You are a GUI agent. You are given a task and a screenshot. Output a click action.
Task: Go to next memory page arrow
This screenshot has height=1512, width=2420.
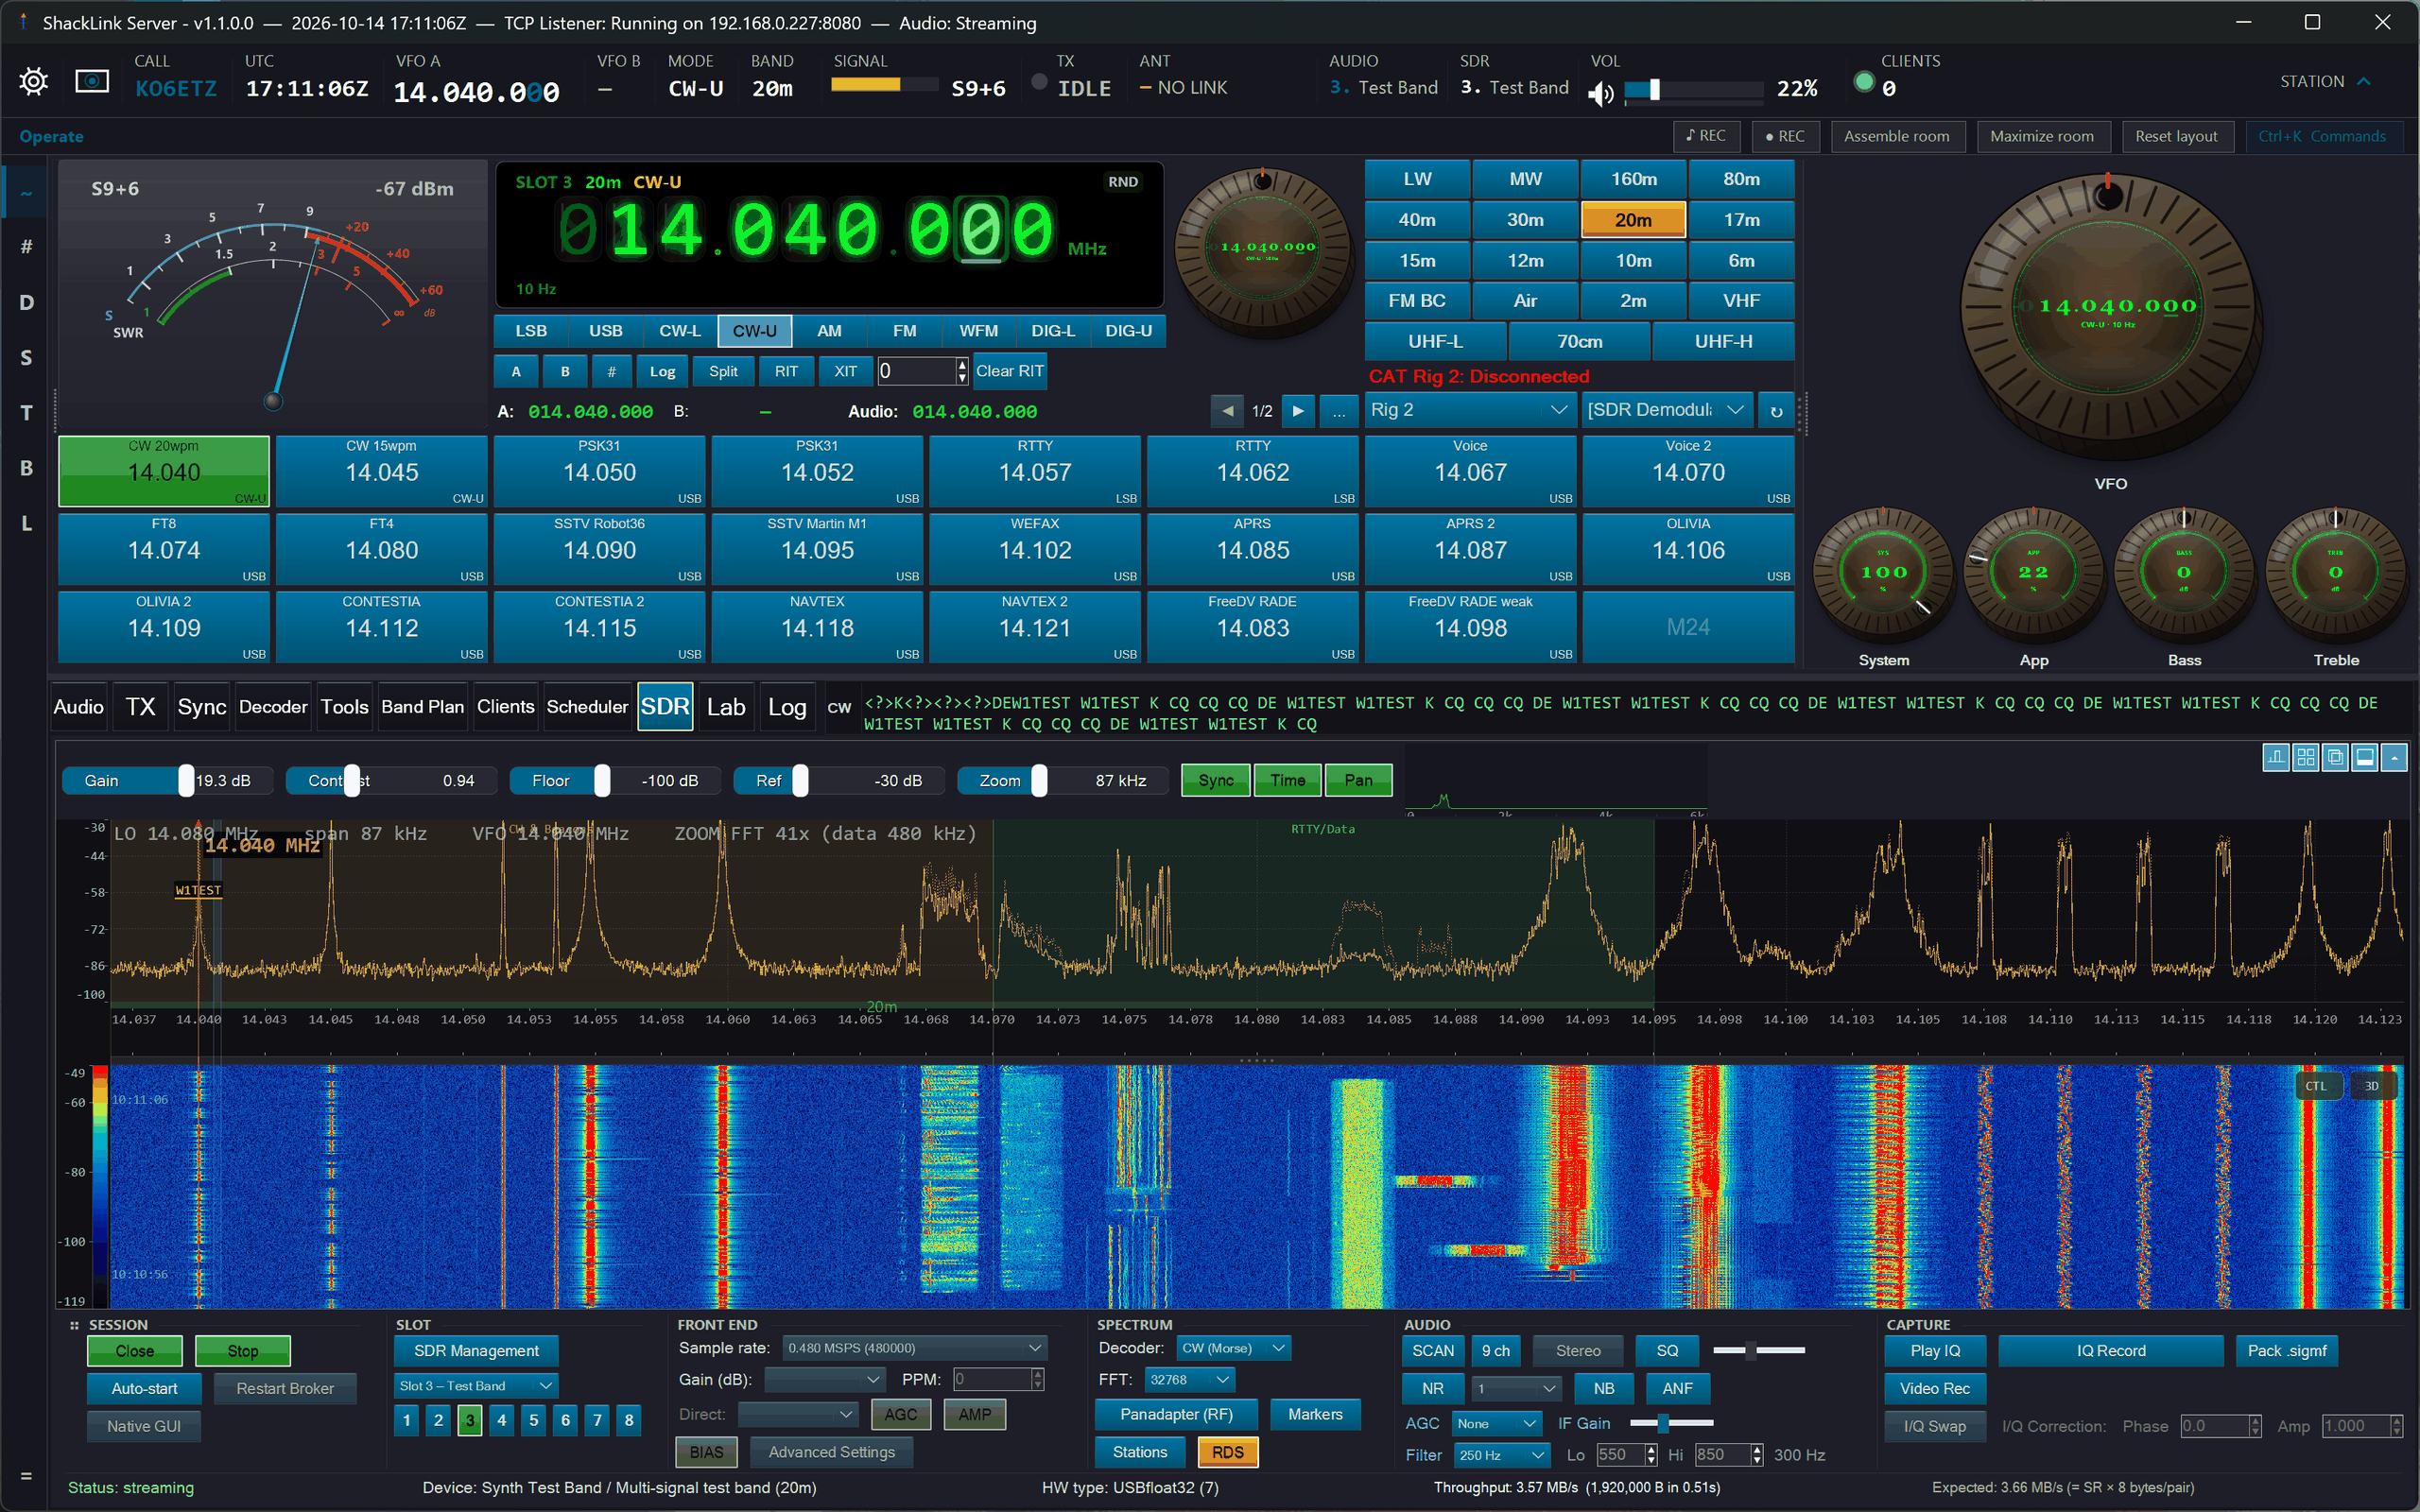point(1298,411)
